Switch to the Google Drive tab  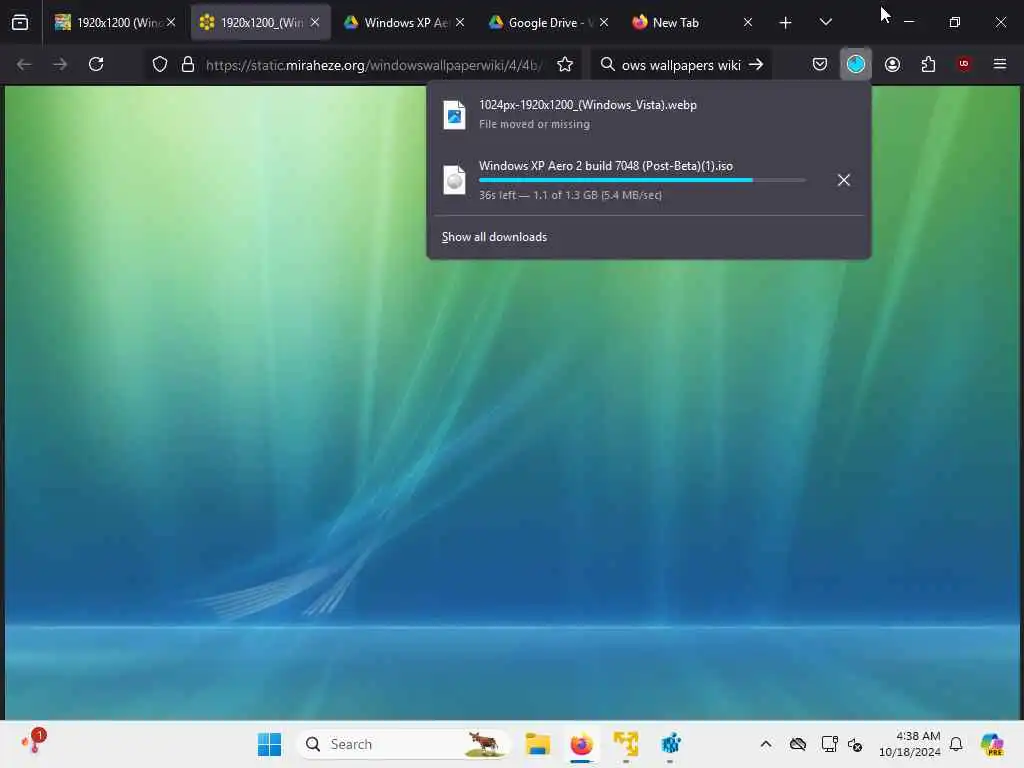(x=549, y=23)
